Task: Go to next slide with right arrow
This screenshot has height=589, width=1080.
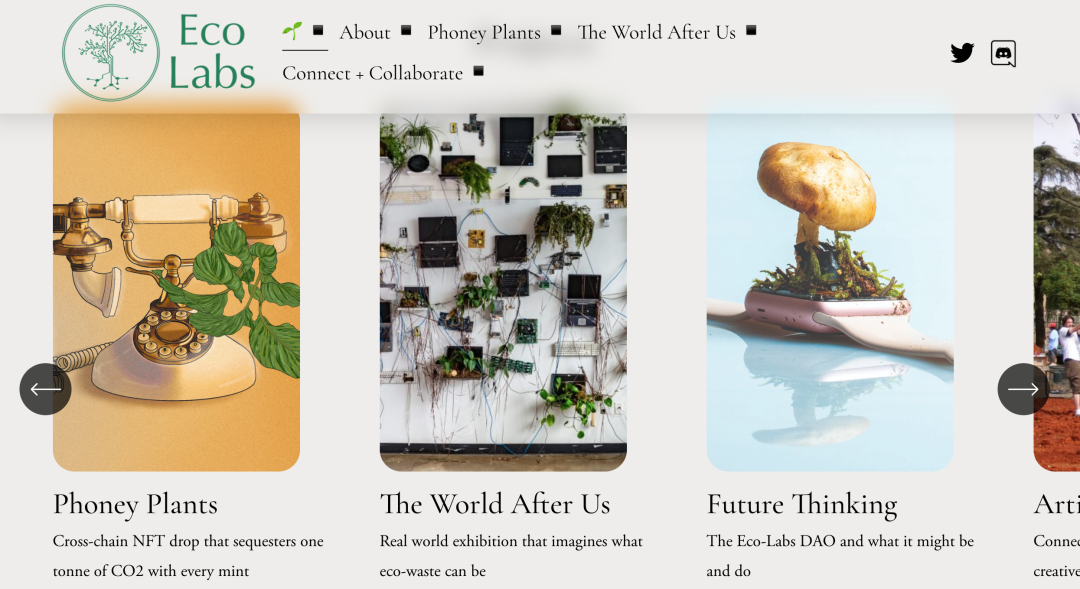Action: (x=1023, y=389)
